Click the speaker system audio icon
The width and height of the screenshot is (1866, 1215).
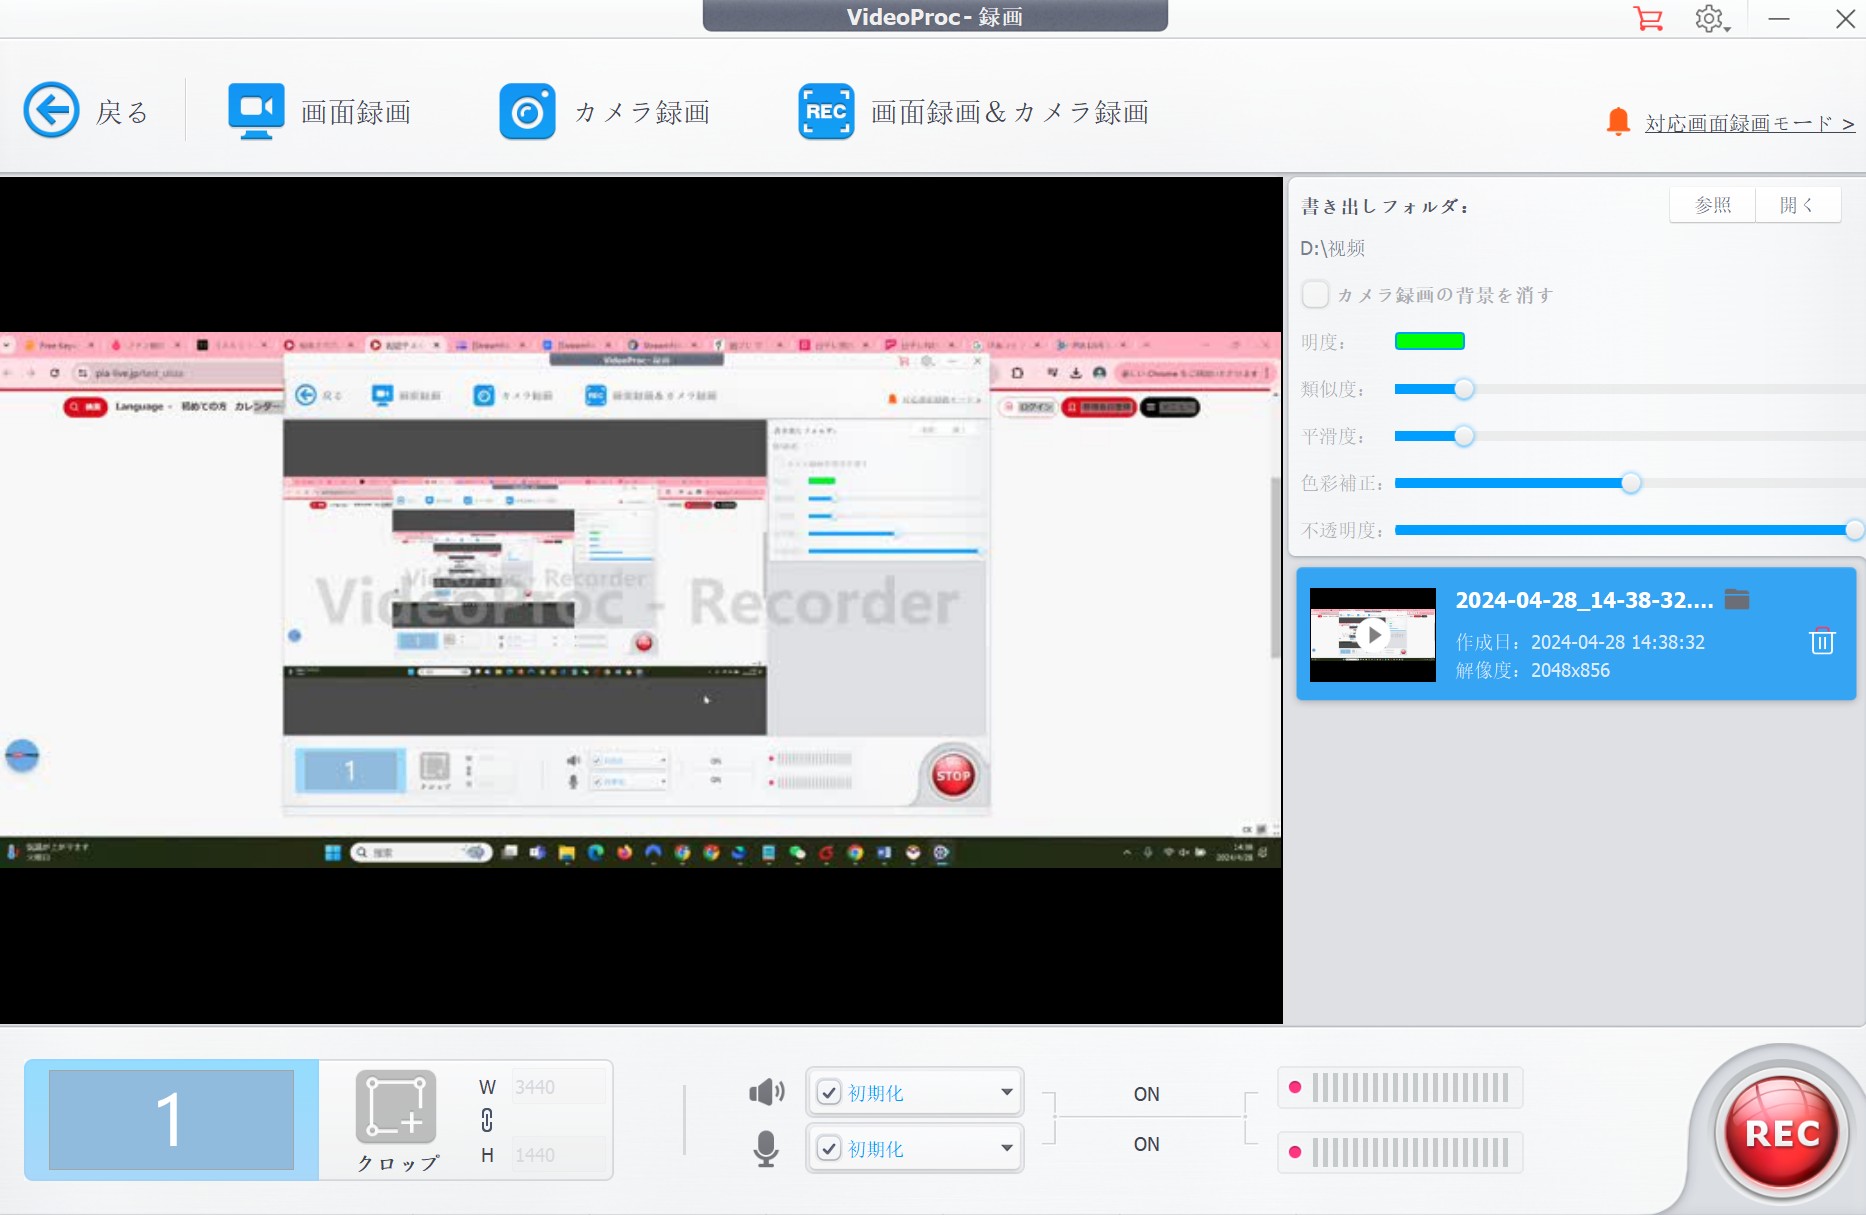[767, 1092]
